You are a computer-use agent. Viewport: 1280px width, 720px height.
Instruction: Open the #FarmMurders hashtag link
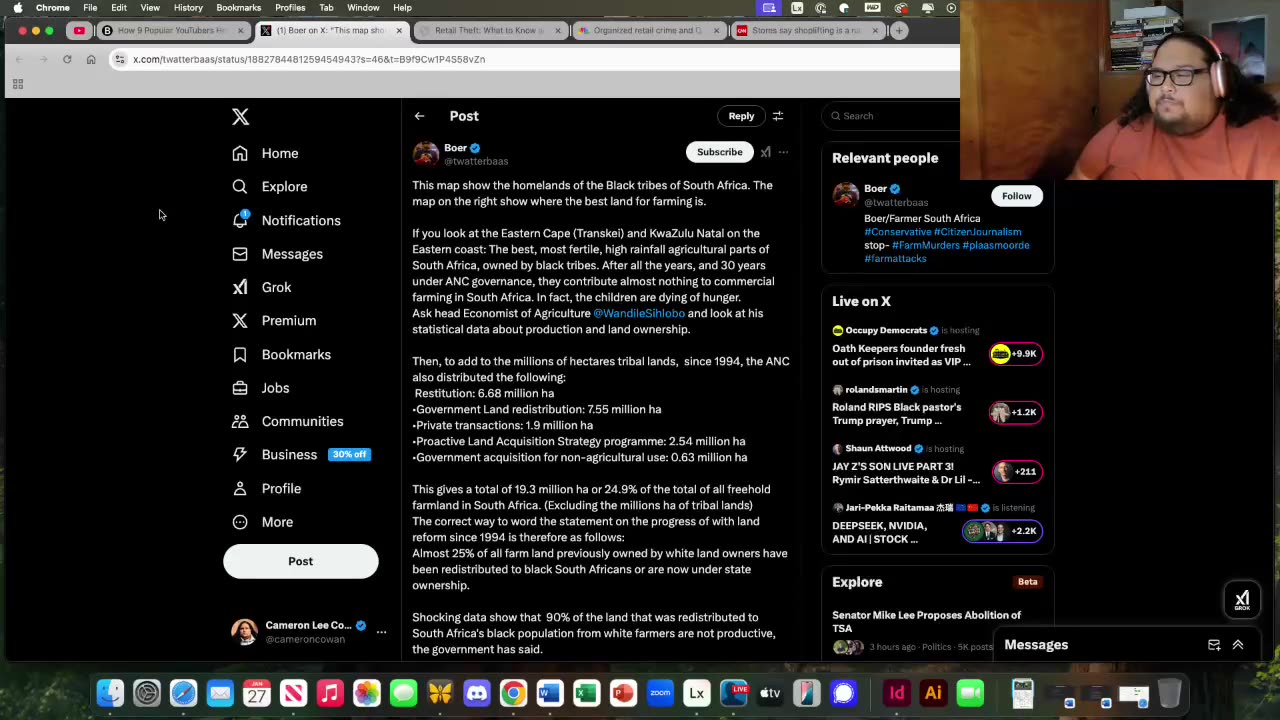click(925, 245)
